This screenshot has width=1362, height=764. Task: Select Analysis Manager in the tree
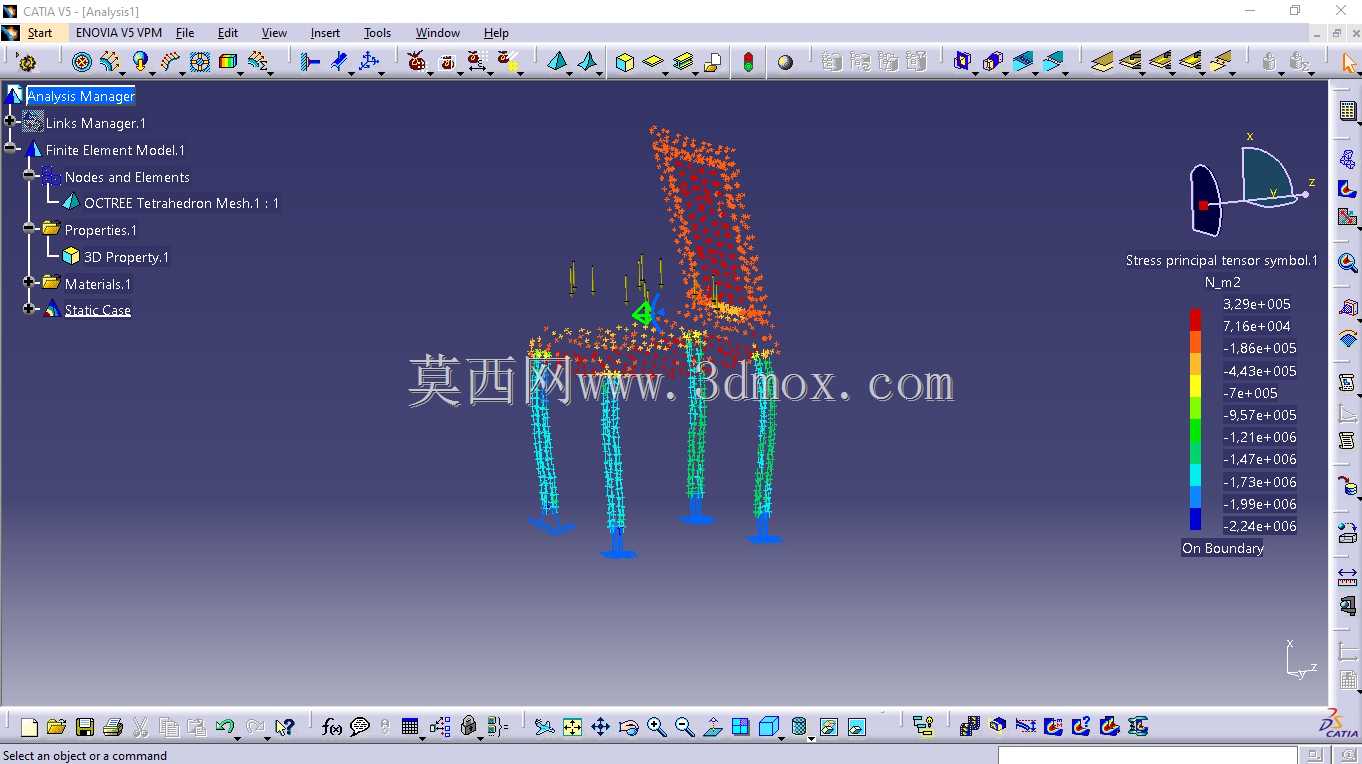click(x=81, y=96)
